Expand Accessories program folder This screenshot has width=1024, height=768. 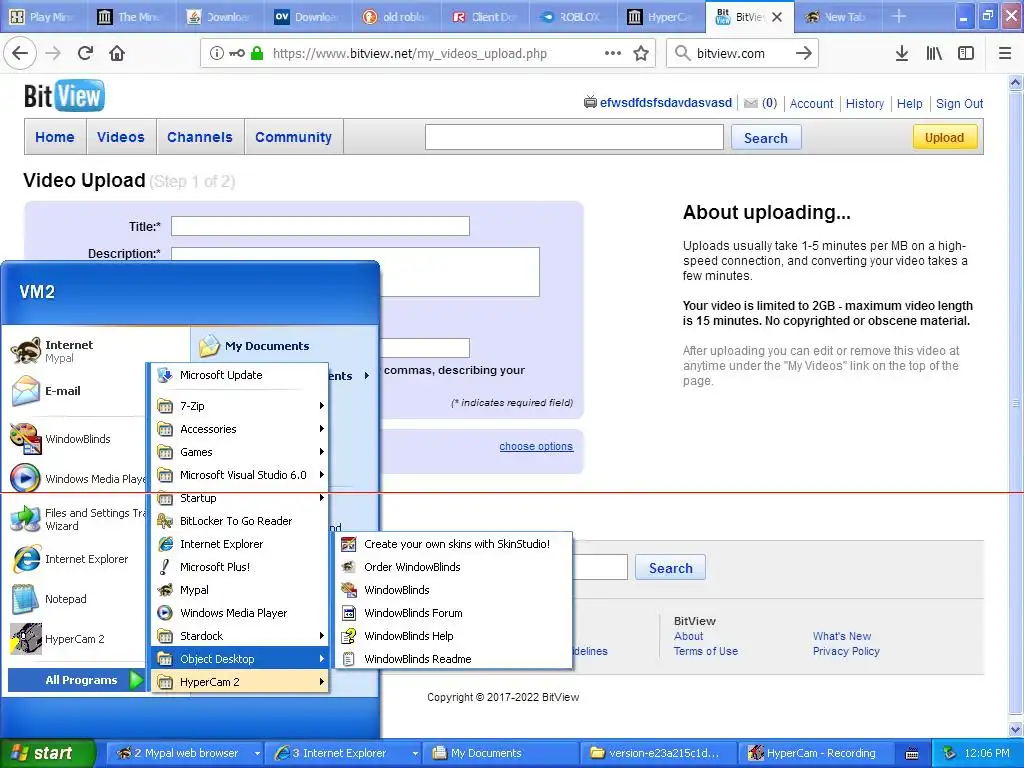click(x=240, y=429)
